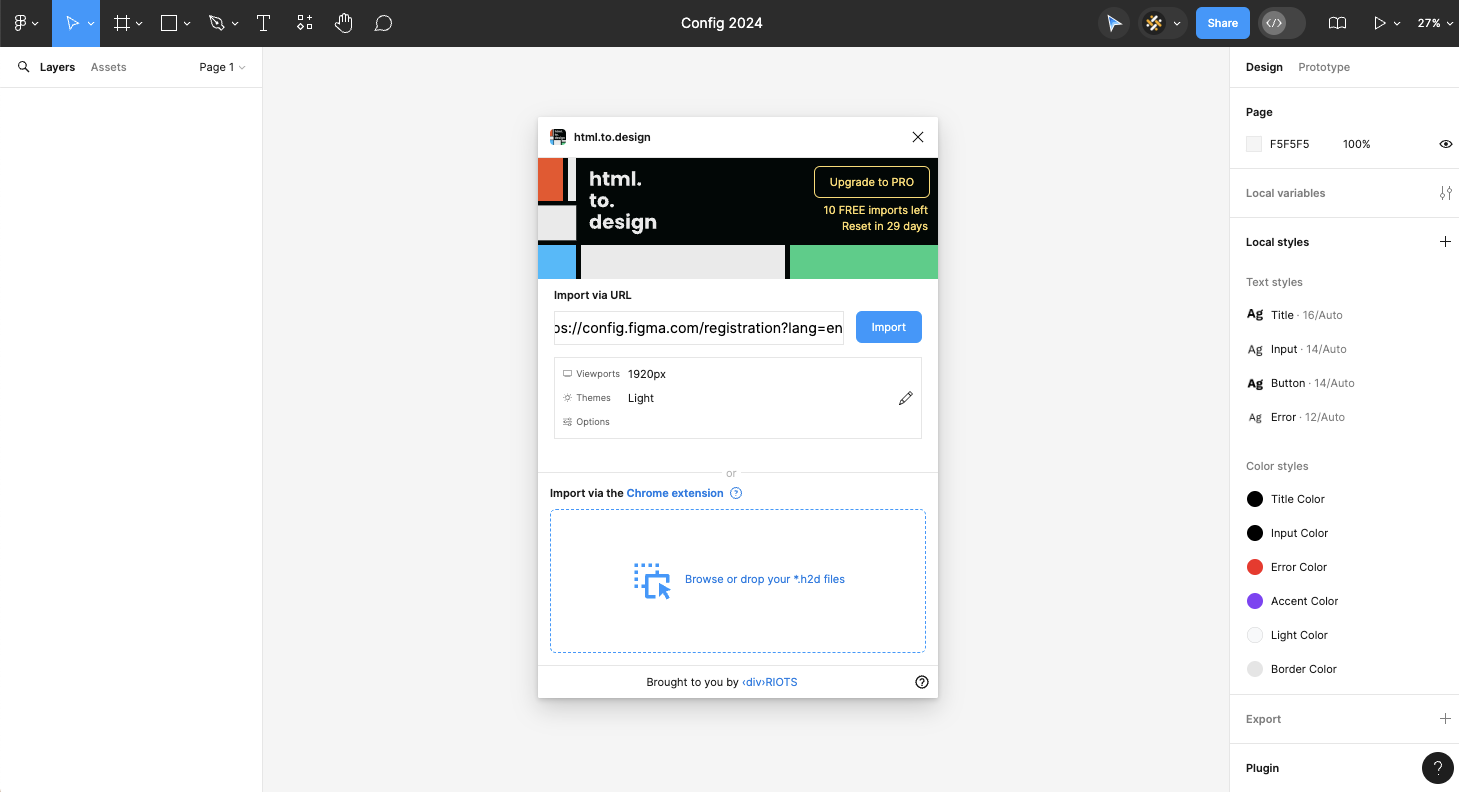Select the Pen tool
This screenshot has height=792, width=1459.
point(217,23)
